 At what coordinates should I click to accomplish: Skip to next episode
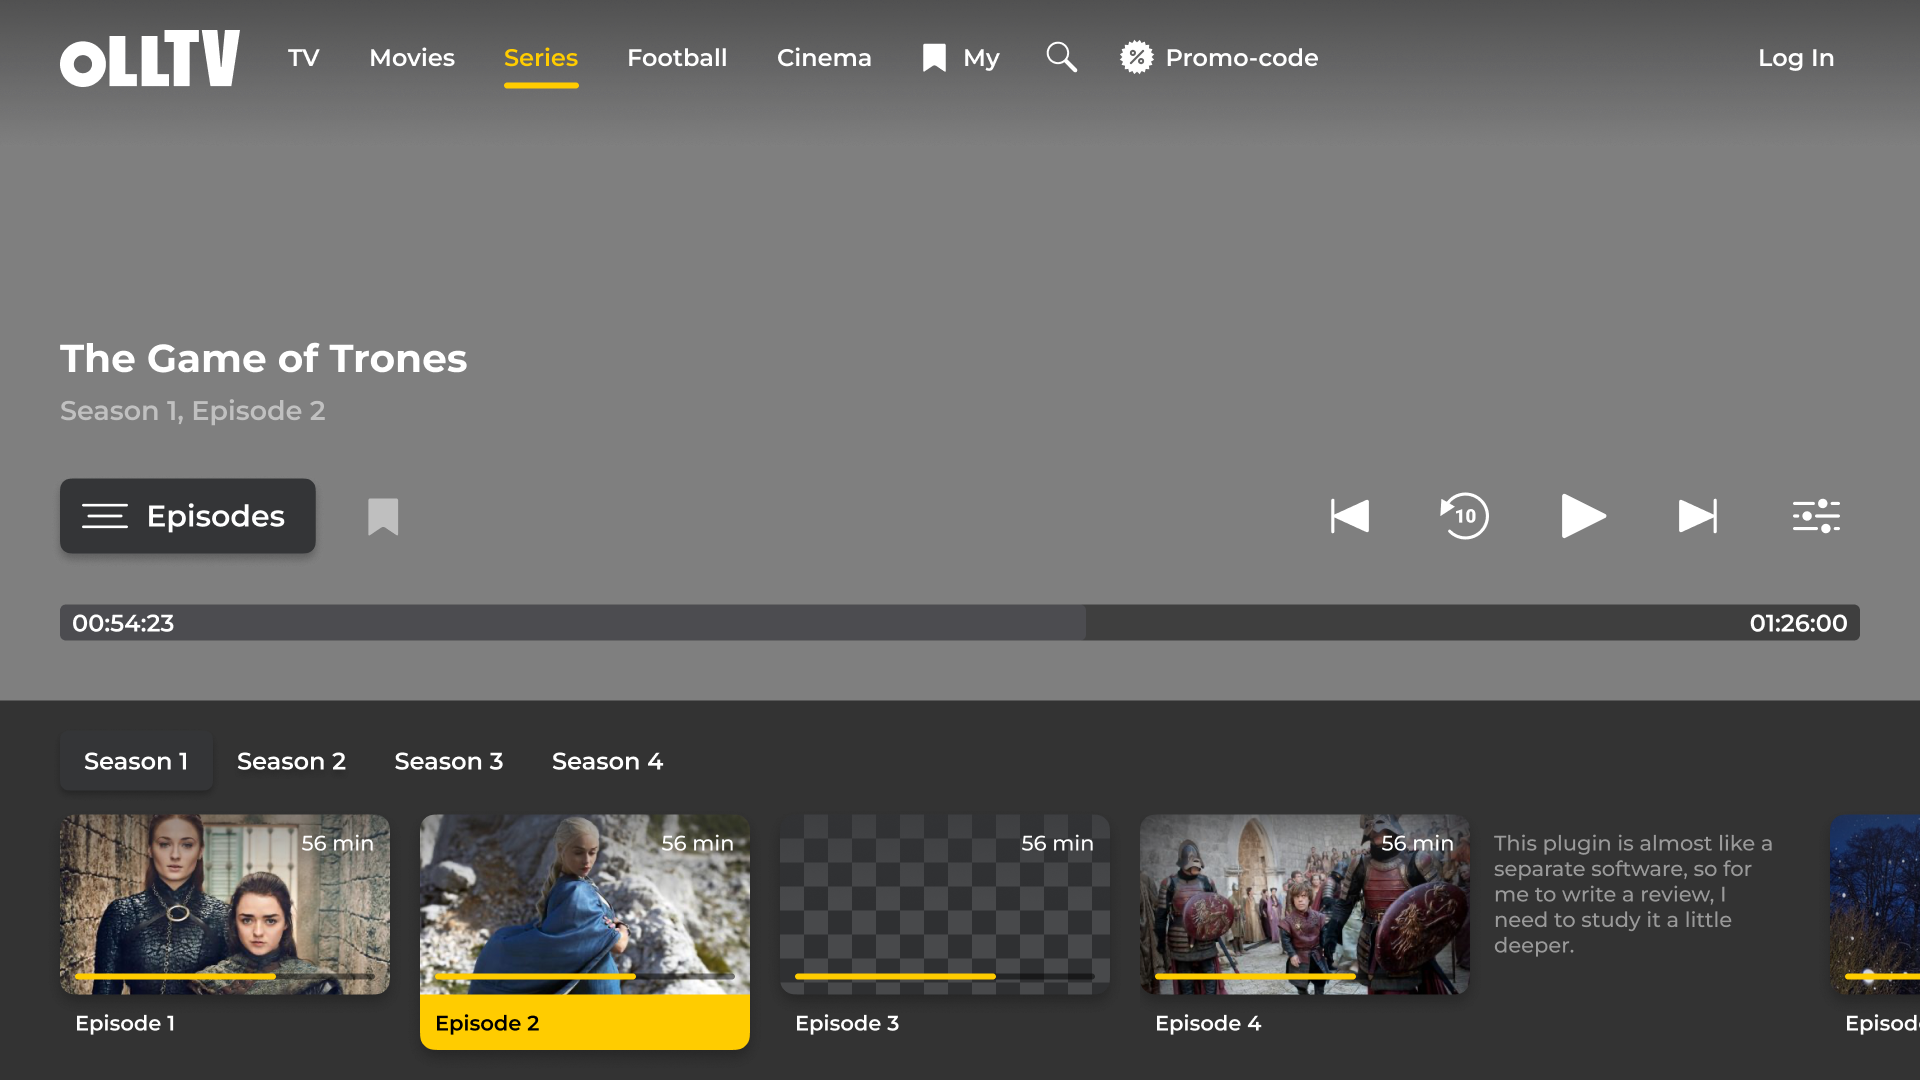(1698, 516)
